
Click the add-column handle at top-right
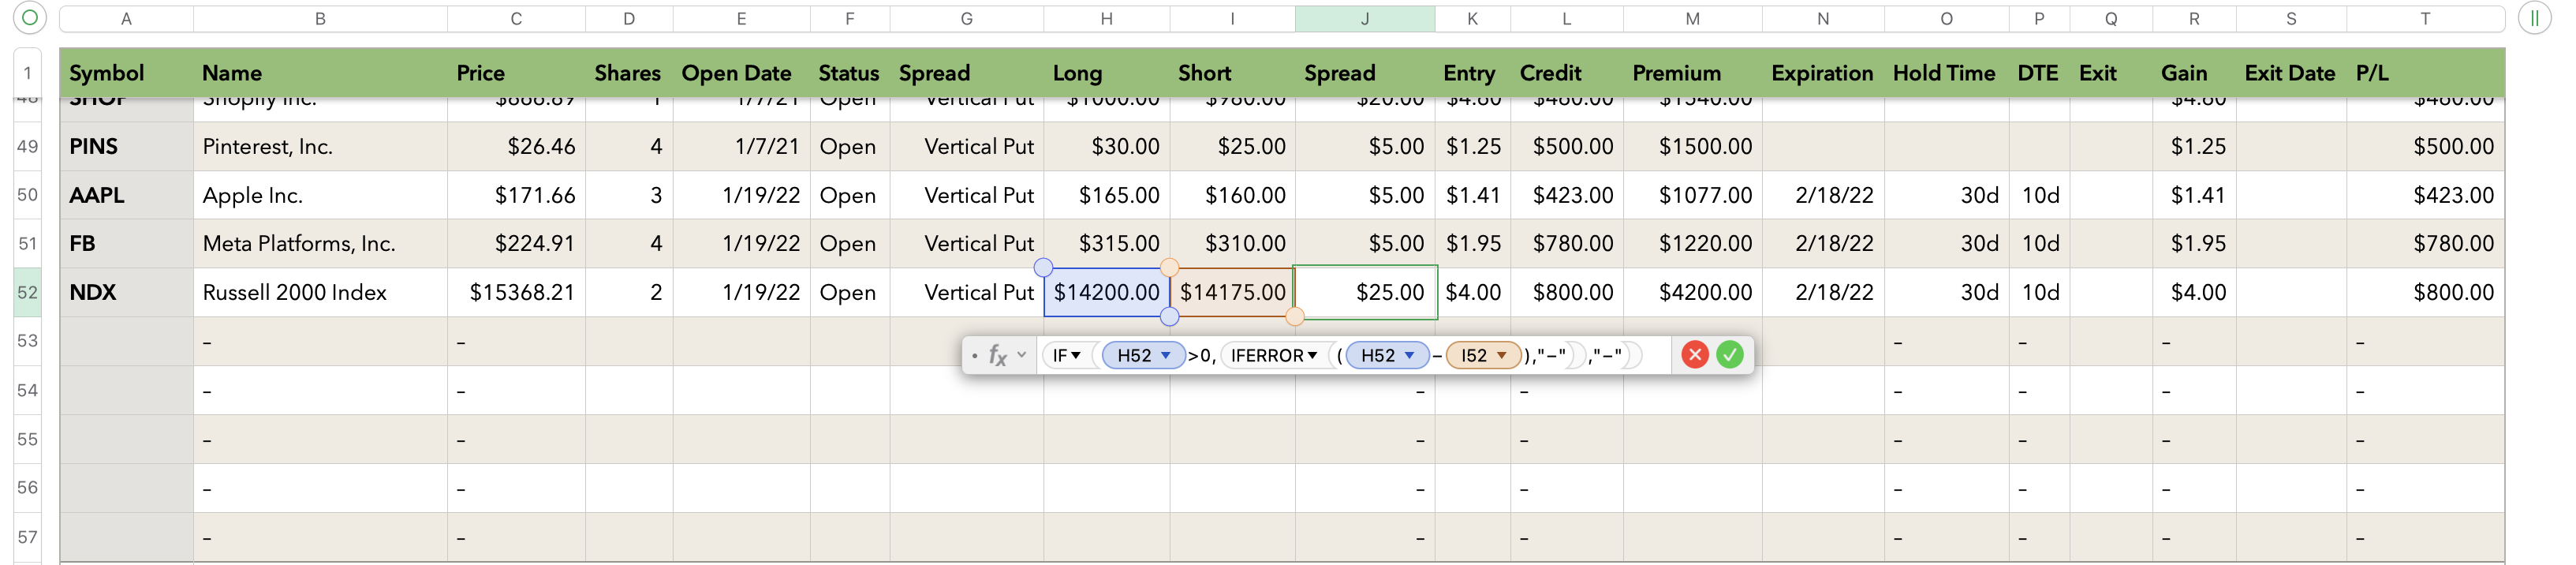point(2534,18)
